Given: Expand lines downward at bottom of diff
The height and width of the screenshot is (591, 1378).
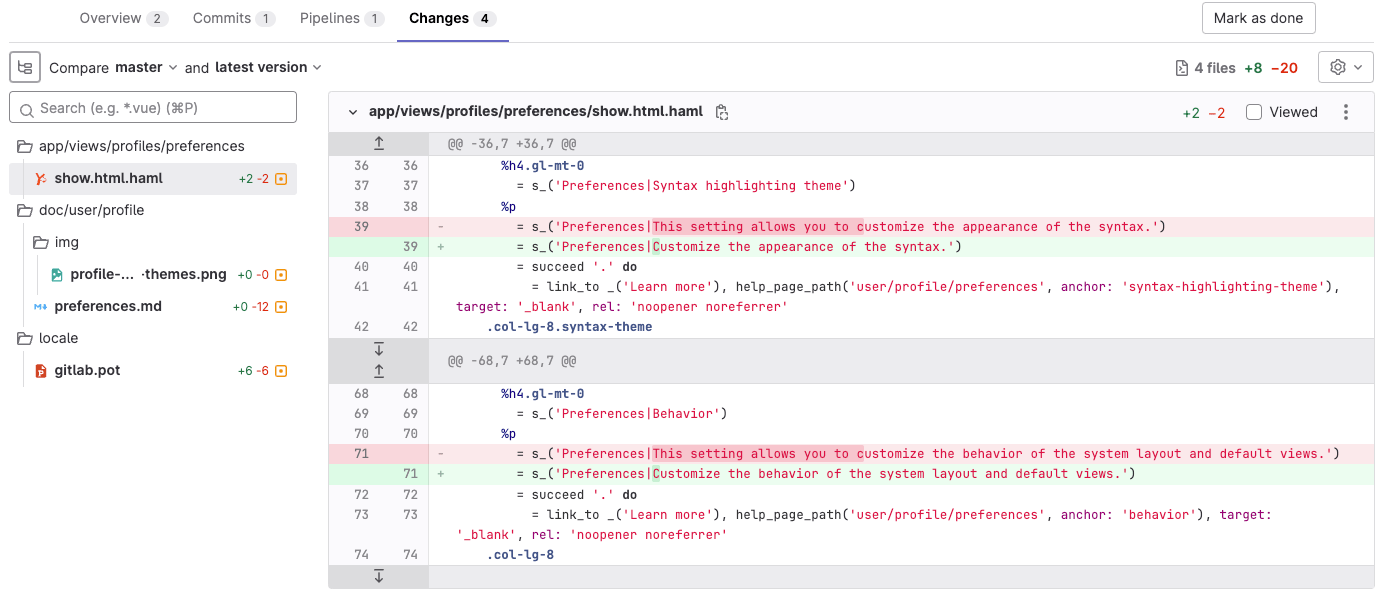Looking at the screenshot, I should tap(378, 576).
